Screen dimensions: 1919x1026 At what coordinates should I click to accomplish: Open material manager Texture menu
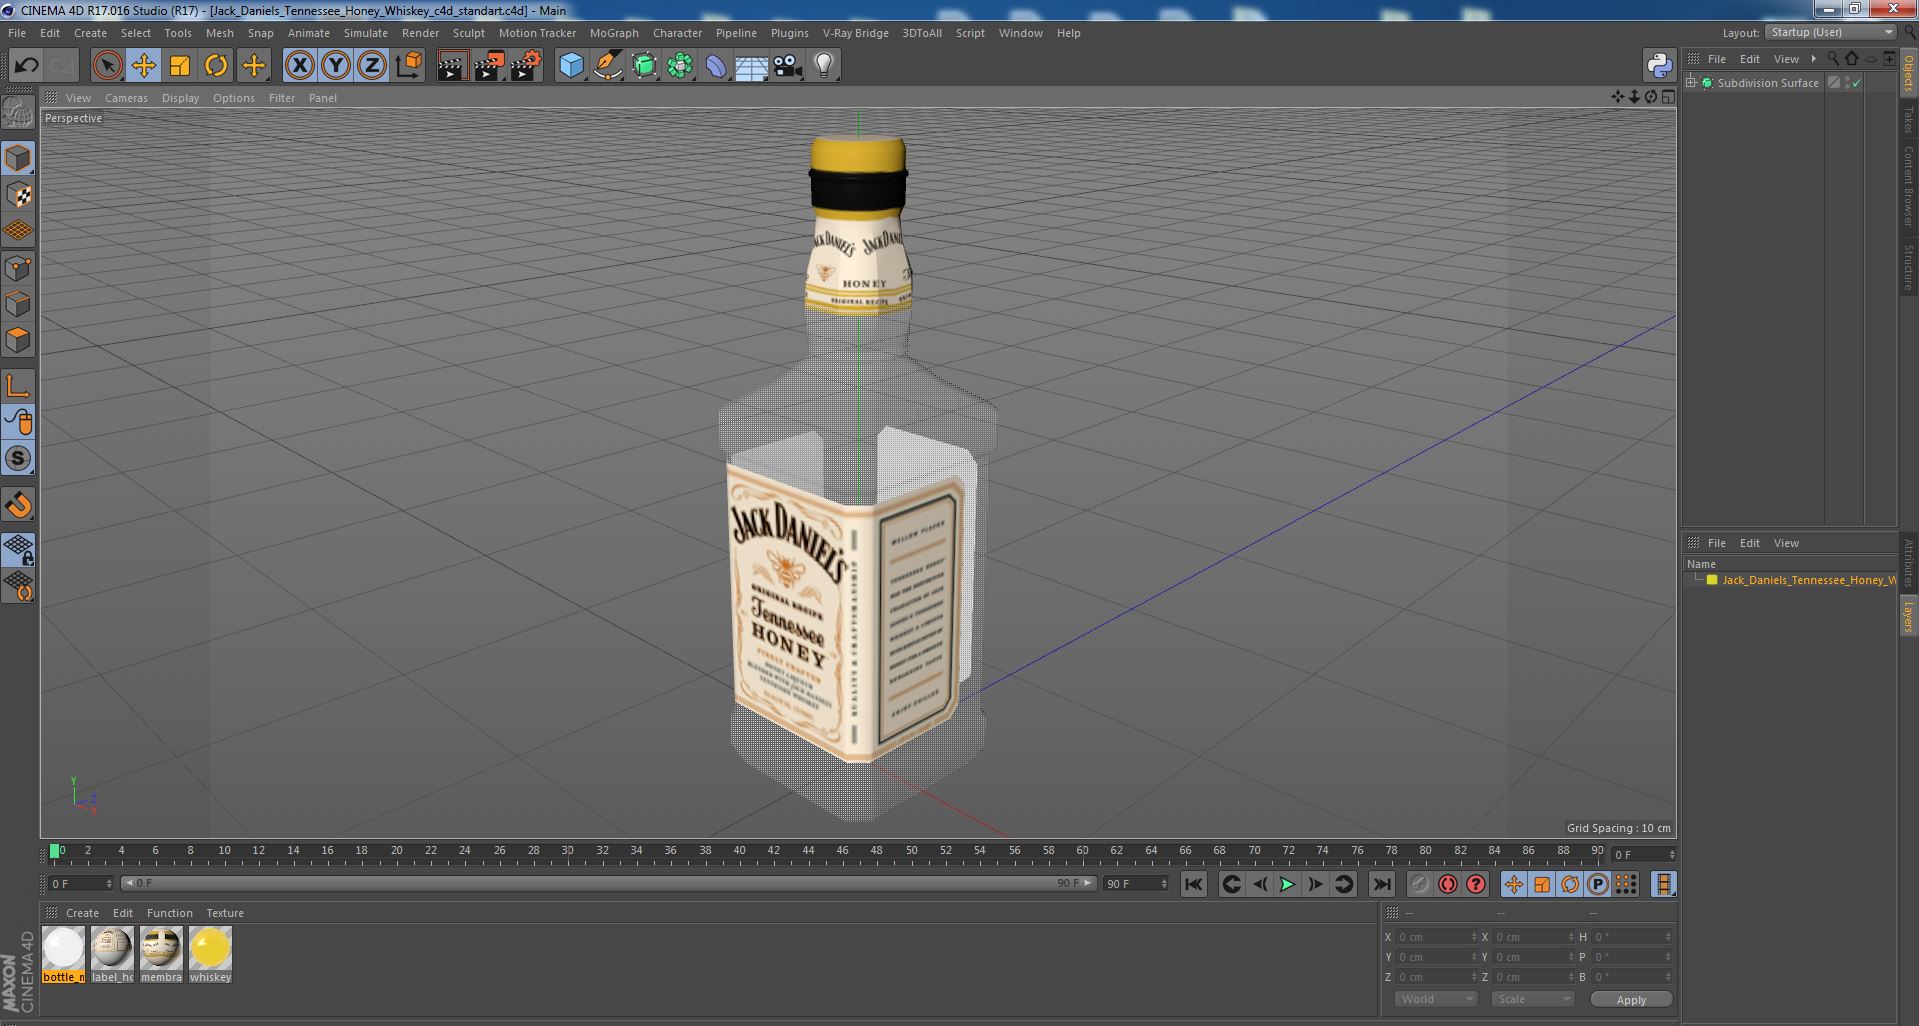click(225, 913)
